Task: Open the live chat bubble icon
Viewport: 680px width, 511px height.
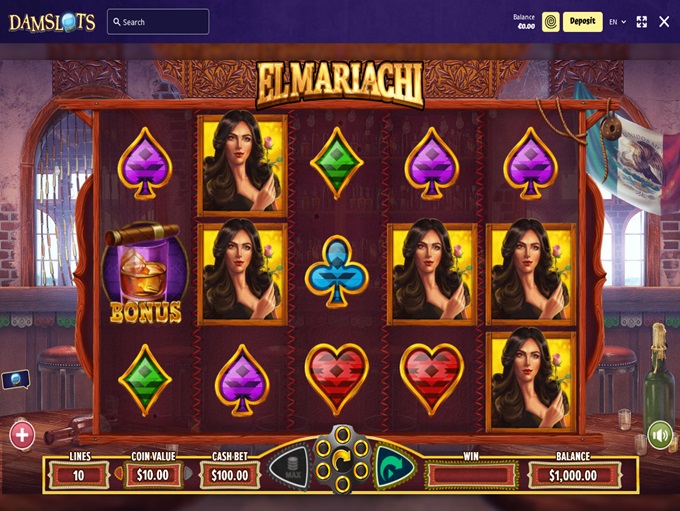Action: pos(16,380)
